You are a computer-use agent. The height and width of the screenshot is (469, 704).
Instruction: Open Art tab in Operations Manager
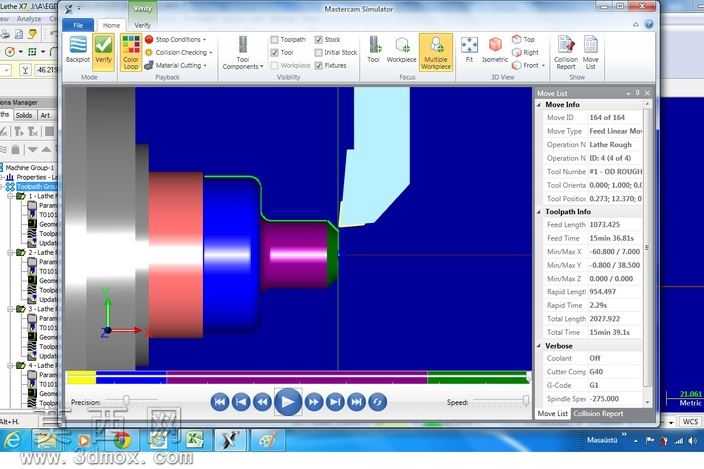(45, 115)
